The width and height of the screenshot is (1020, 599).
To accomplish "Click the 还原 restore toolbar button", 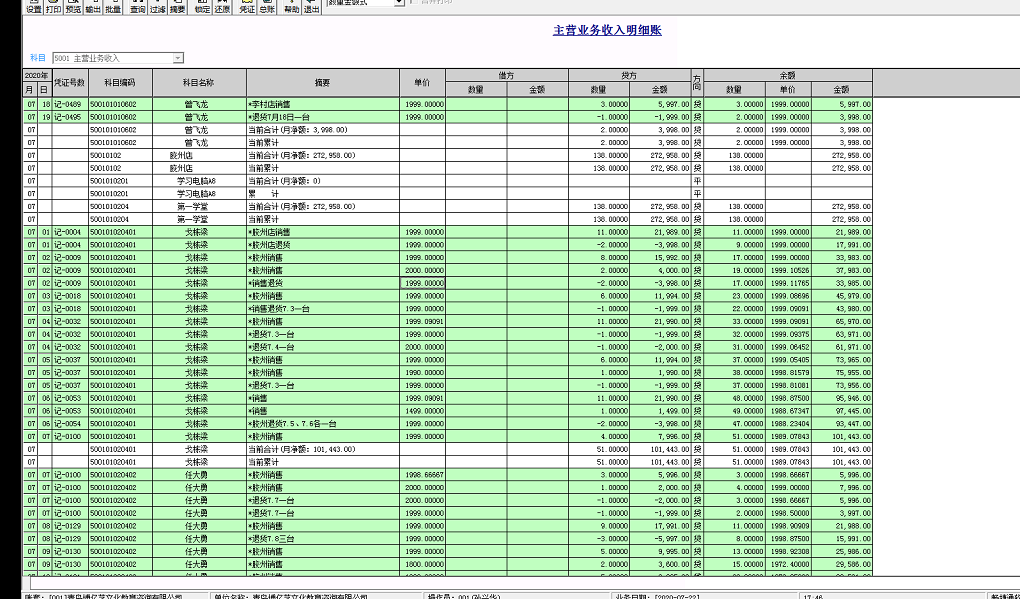I will (x=222, y=8).
